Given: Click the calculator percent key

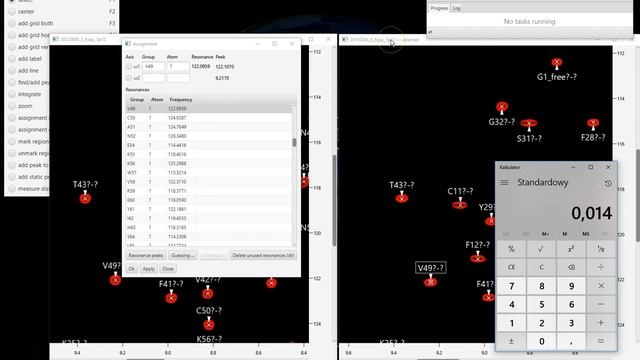Looking at the screenshot, I should click(511, 249).
